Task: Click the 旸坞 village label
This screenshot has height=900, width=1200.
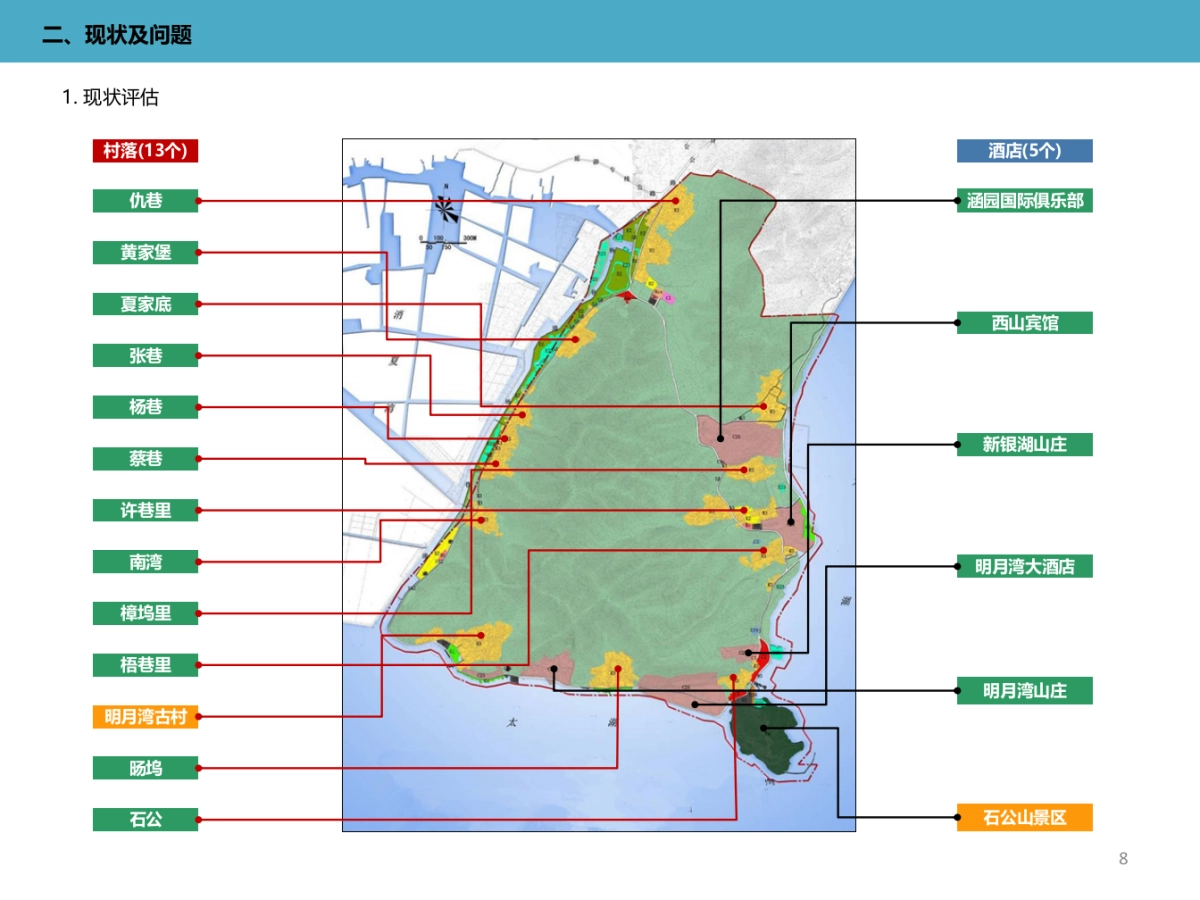Action: (146, 768)
